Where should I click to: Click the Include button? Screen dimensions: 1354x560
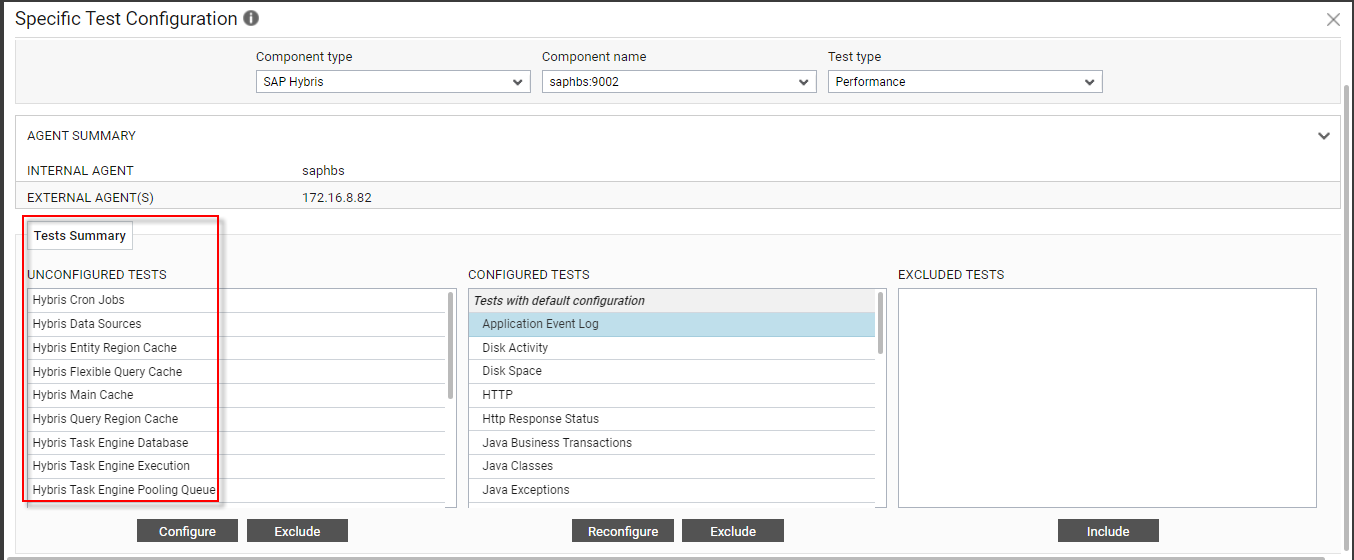[1108, 531]
